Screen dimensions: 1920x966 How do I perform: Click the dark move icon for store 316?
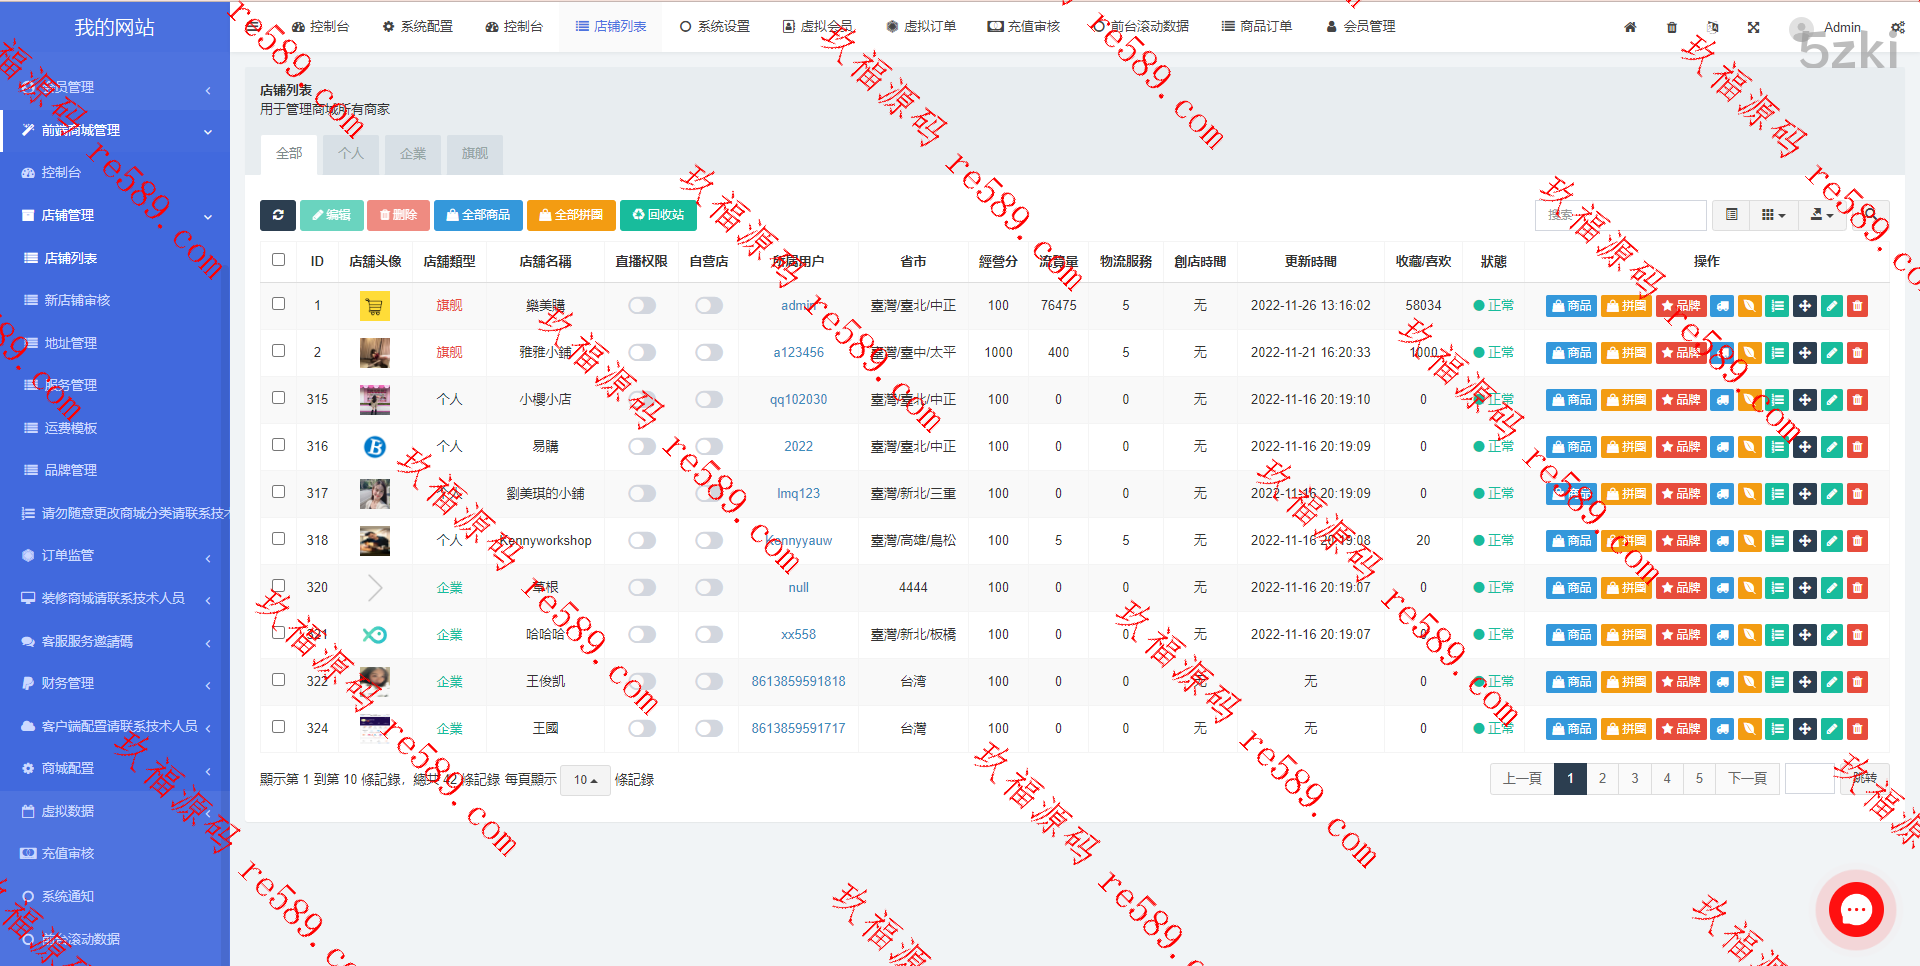[1804, 447]
